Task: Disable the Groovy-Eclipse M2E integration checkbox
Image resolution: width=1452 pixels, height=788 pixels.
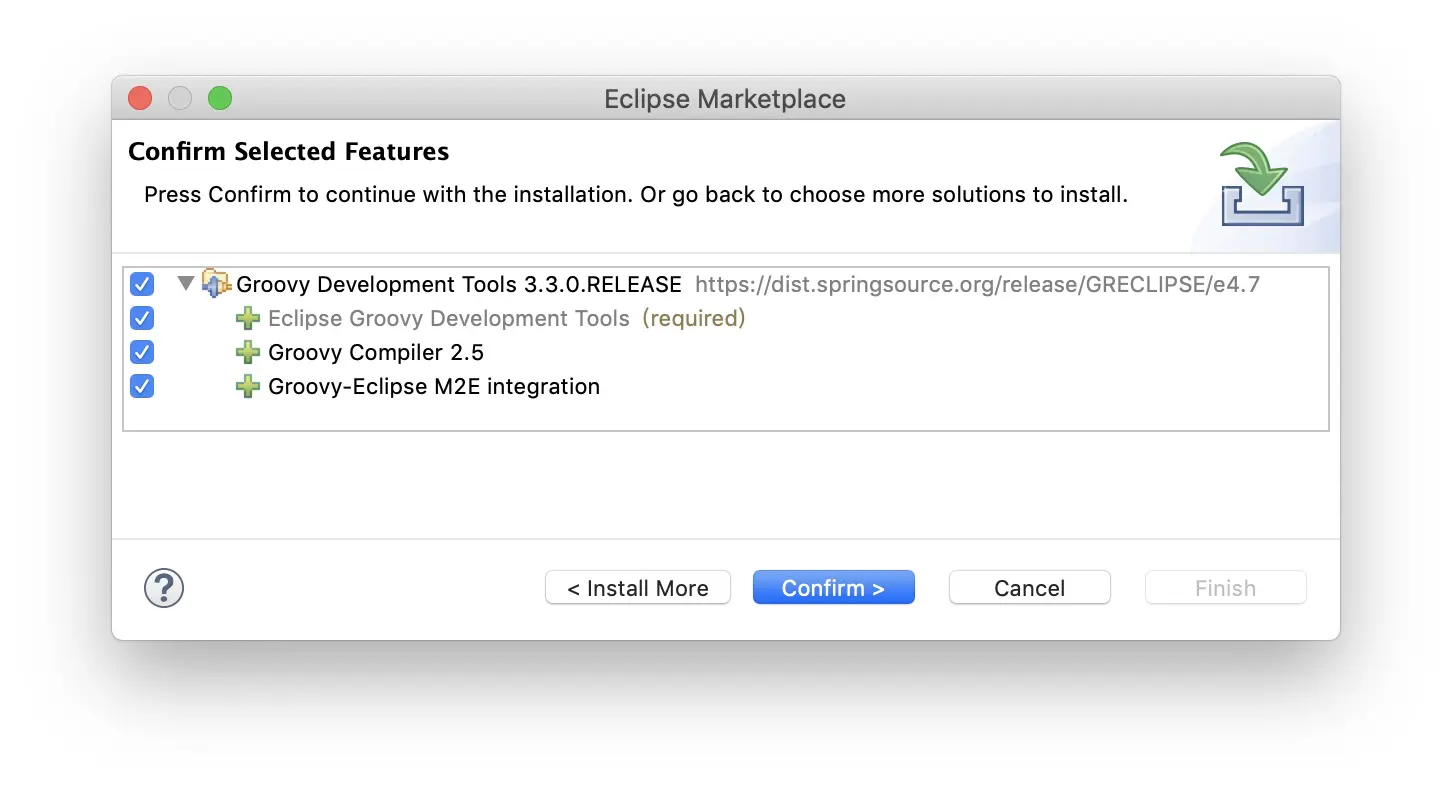Action: tap(142, 387)
